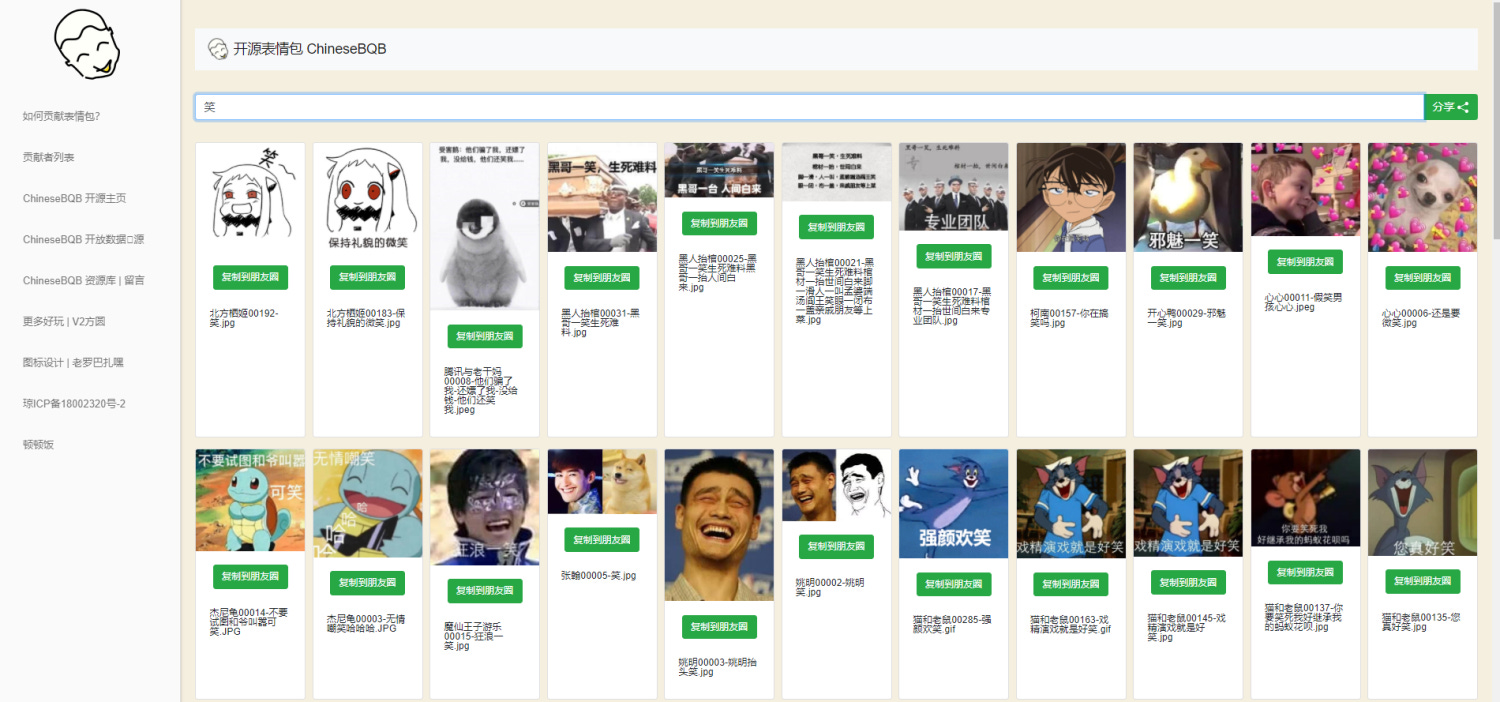Image resolution: width=1500 pixels, height=702 pixels.
Task: Open 更多好玩 | V2方圆 link
Action: [x=64, y=321]
